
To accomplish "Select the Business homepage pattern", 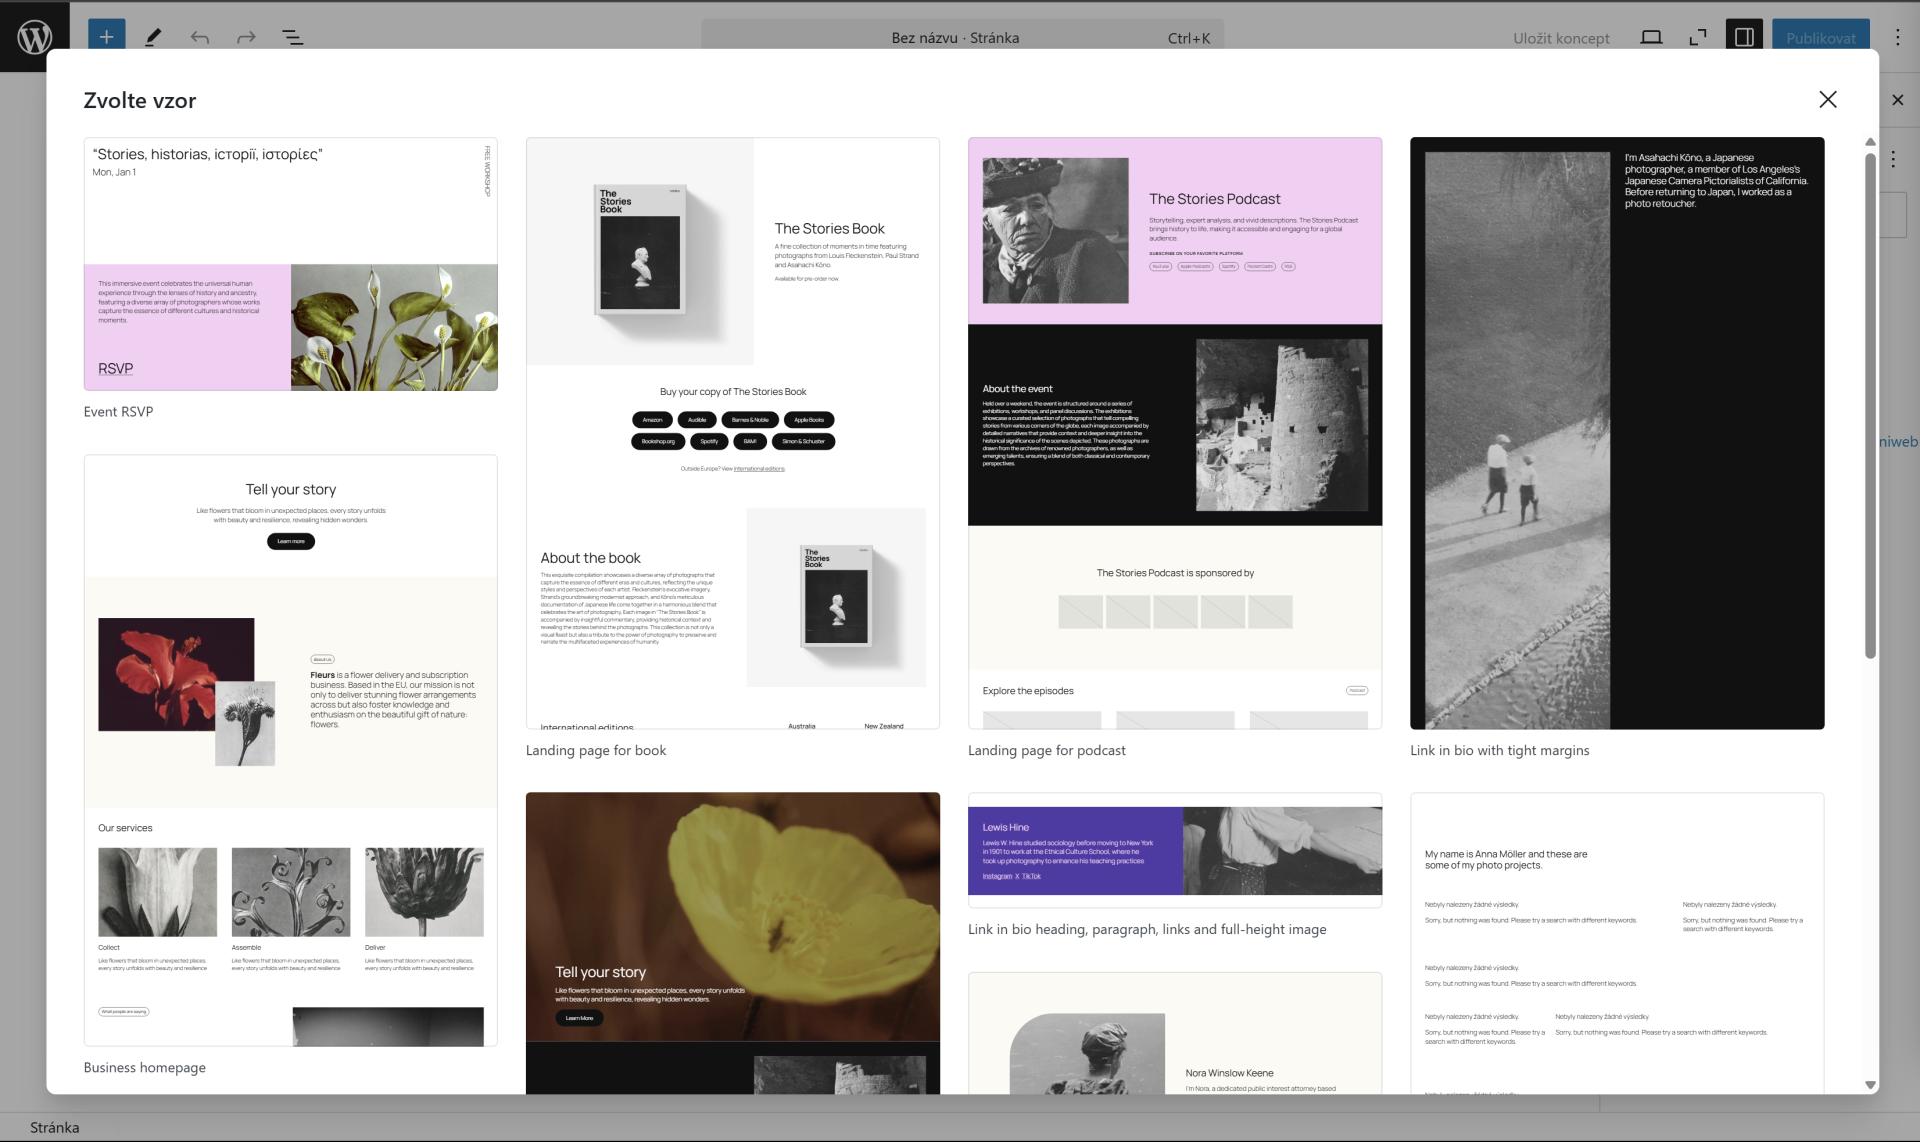I will coord(290,750).
